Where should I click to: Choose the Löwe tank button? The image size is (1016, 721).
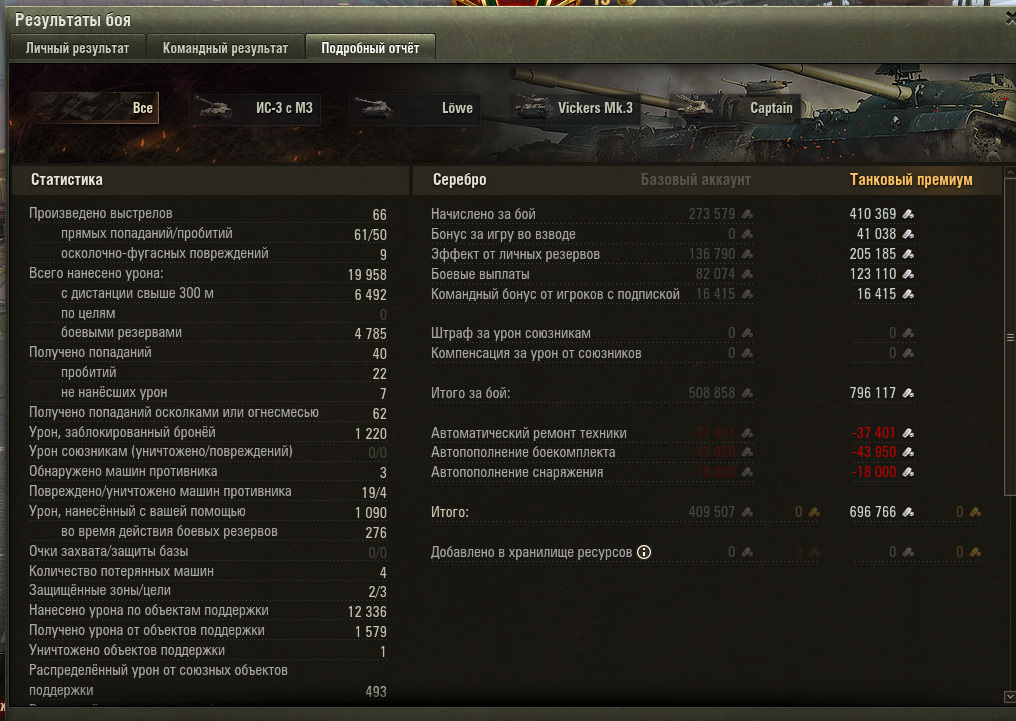click(415, 108)
